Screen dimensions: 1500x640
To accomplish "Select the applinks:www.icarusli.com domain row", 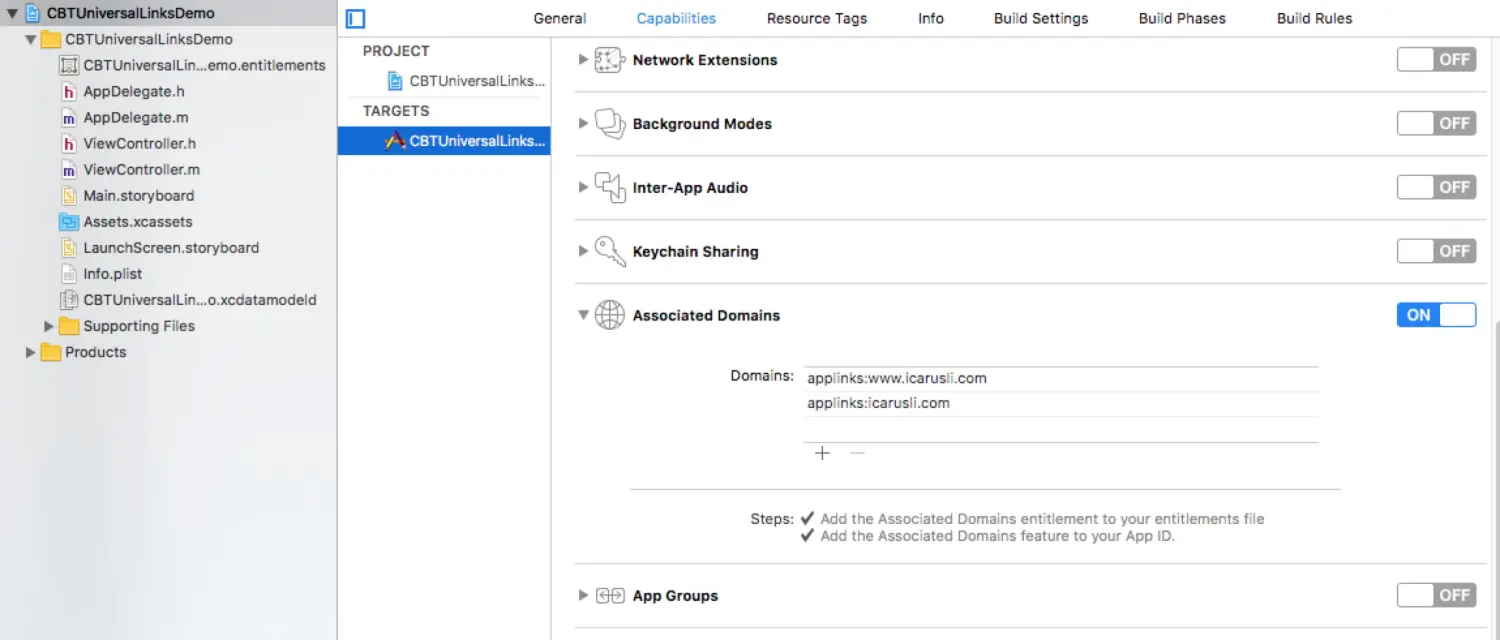I will coord(1061,379).
